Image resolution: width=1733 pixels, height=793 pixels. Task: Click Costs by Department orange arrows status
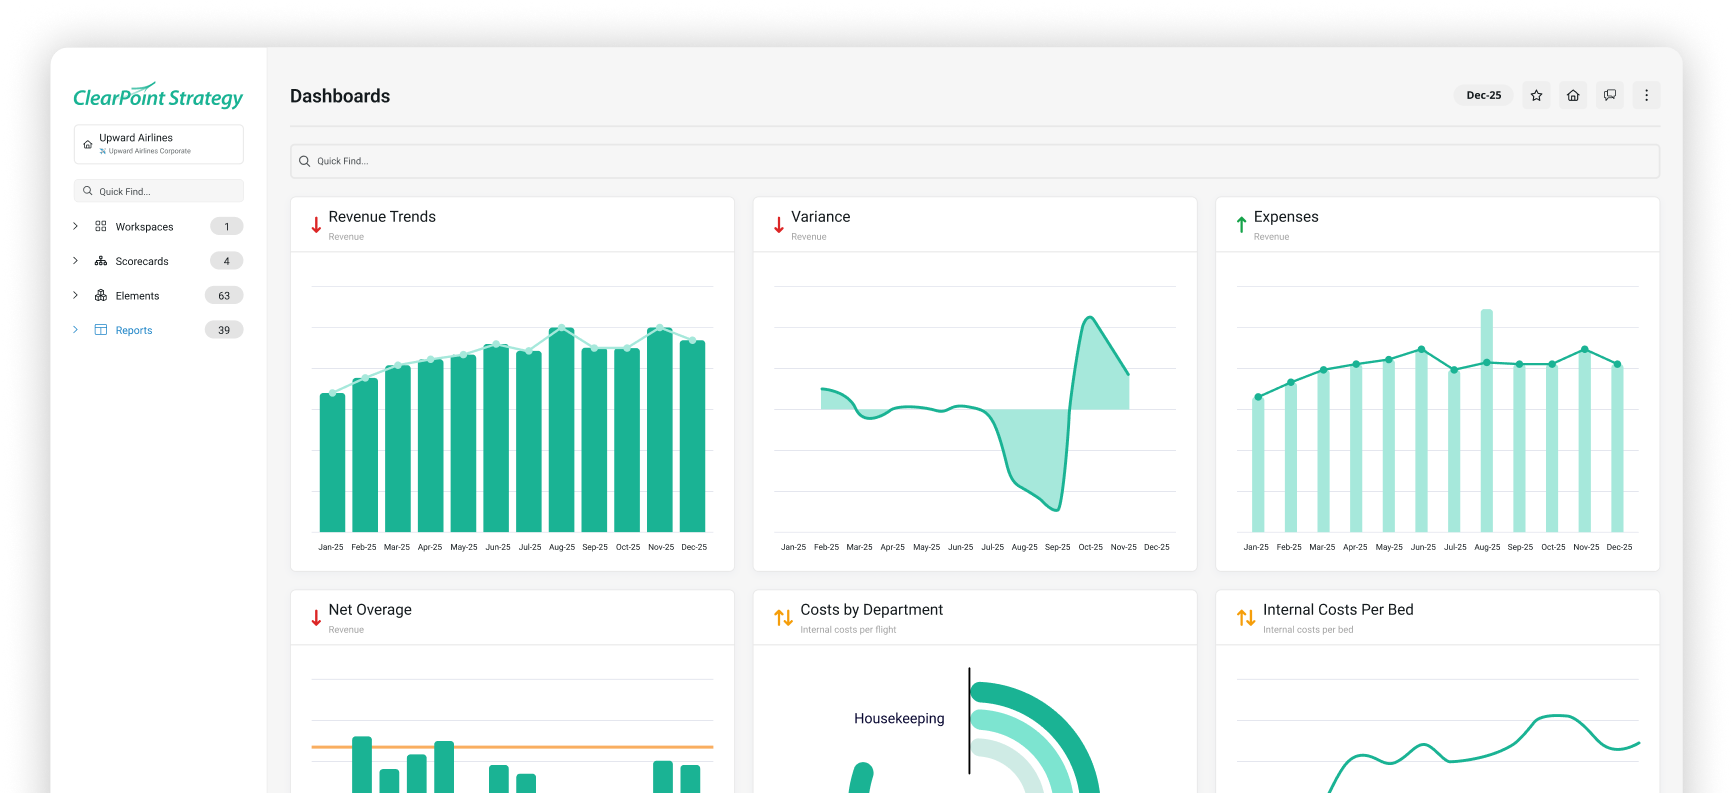pyautogui.click(x=784, y=618)
